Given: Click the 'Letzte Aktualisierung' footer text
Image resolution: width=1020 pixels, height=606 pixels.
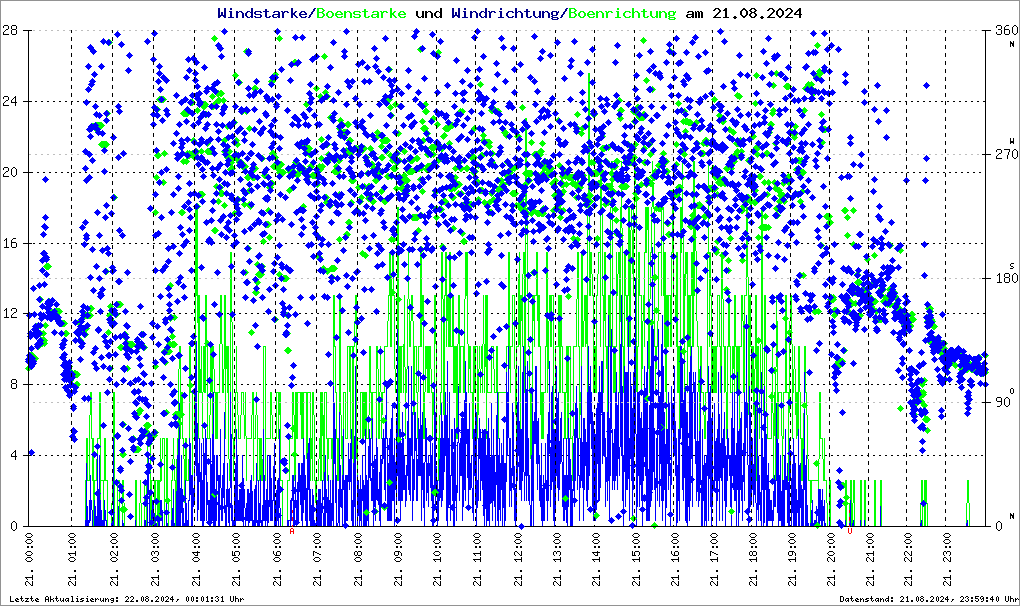Looking at the screenshot, I should point(126,599).
